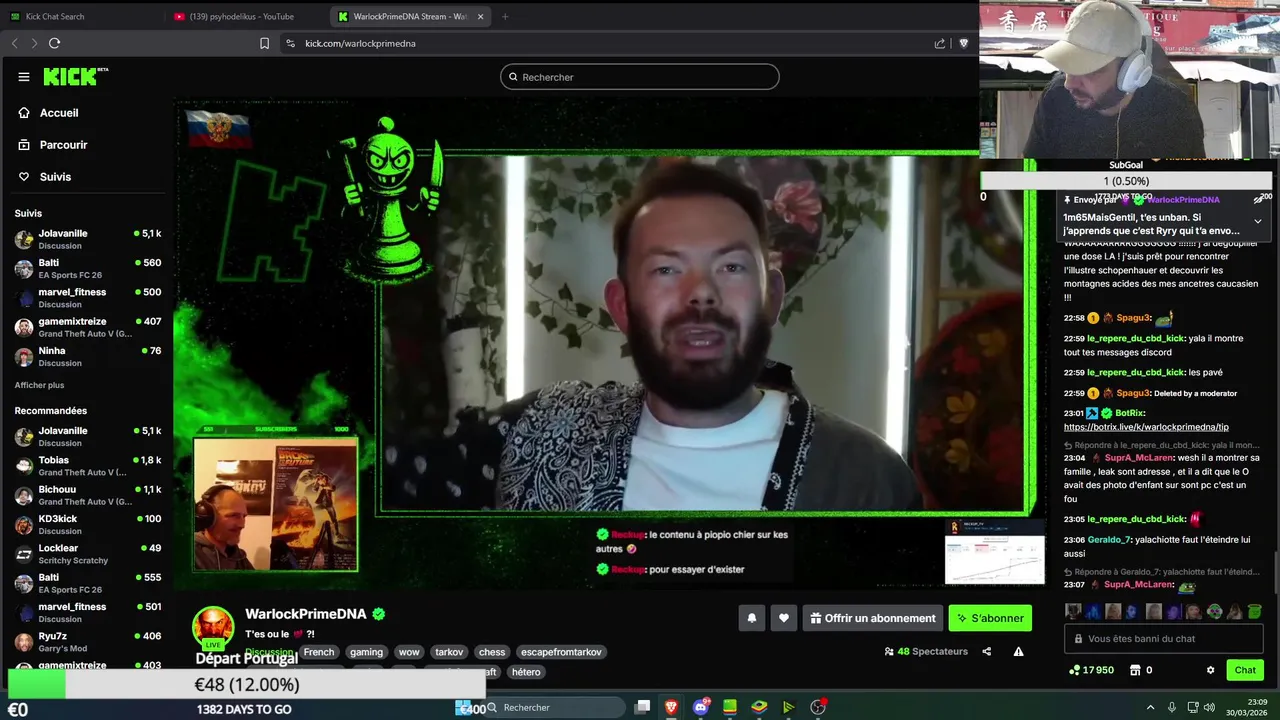Open Discord from the taskbar
This screenshot has width=1280, height=720.
pyautogui.click(x=701, y=707)
